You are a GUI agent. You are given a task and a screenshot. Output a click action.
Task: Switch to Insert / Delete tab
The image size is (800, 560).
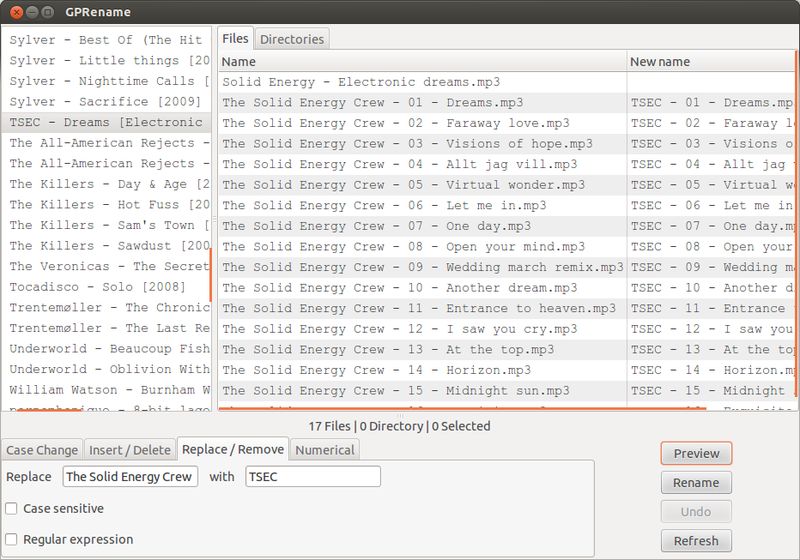click(130, 450)
